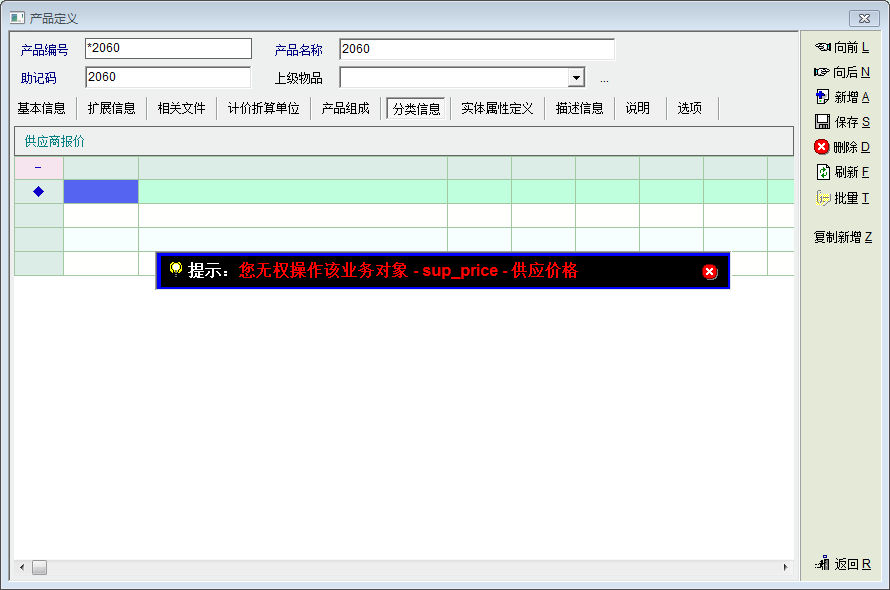Viewport: 890px width, 590px height.
Task: Click into the 产品名称 text field
Action: pyautogui.click(x=476, y=49)
